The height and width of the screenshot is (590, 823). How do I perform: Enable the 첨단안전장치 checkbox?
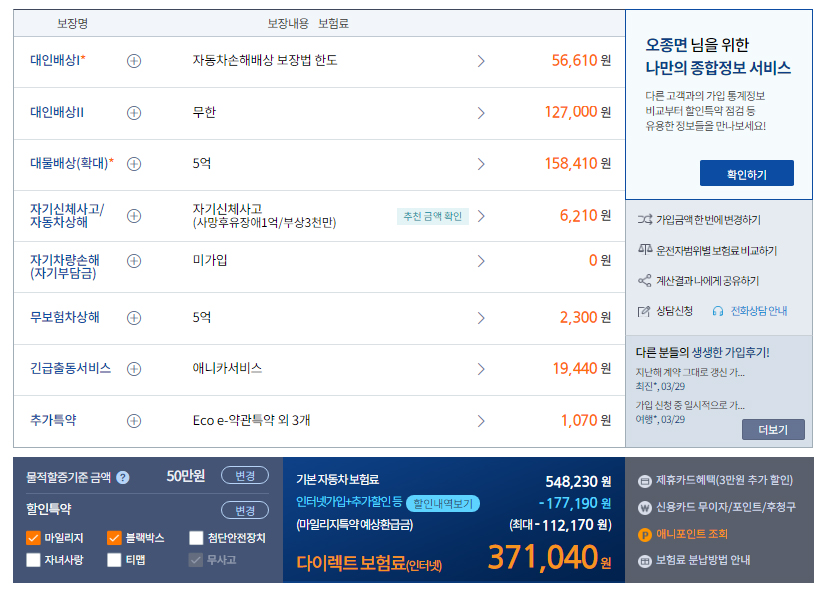[196, 538]
